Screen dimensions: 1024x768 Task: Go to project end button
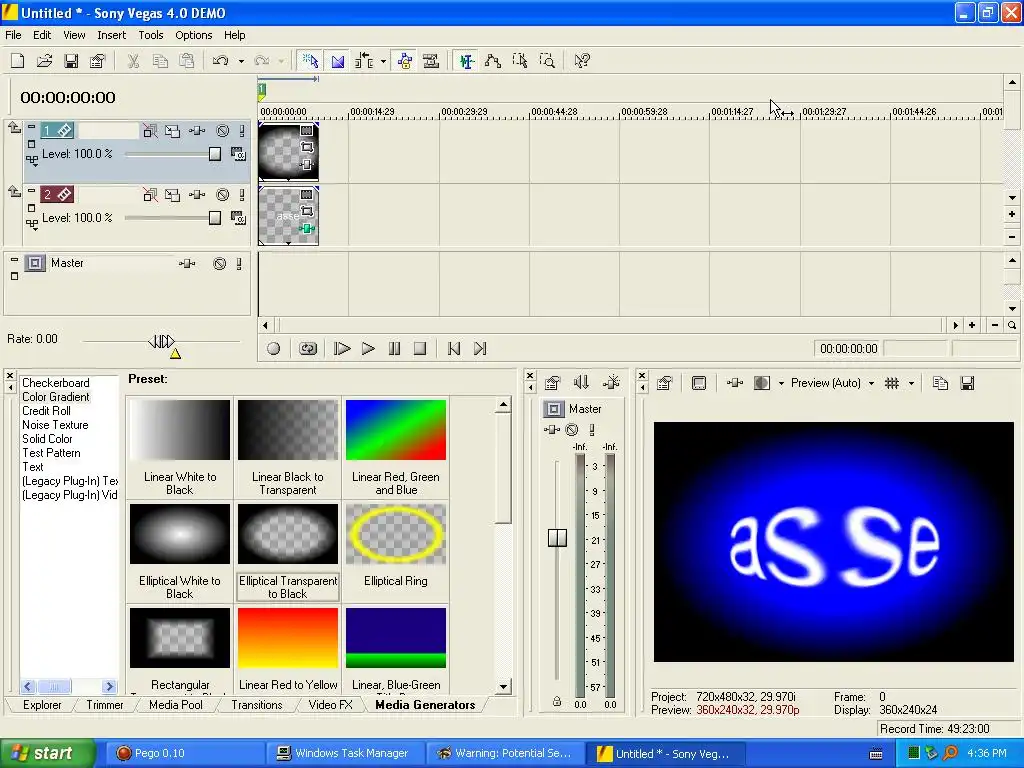point(480,349)
